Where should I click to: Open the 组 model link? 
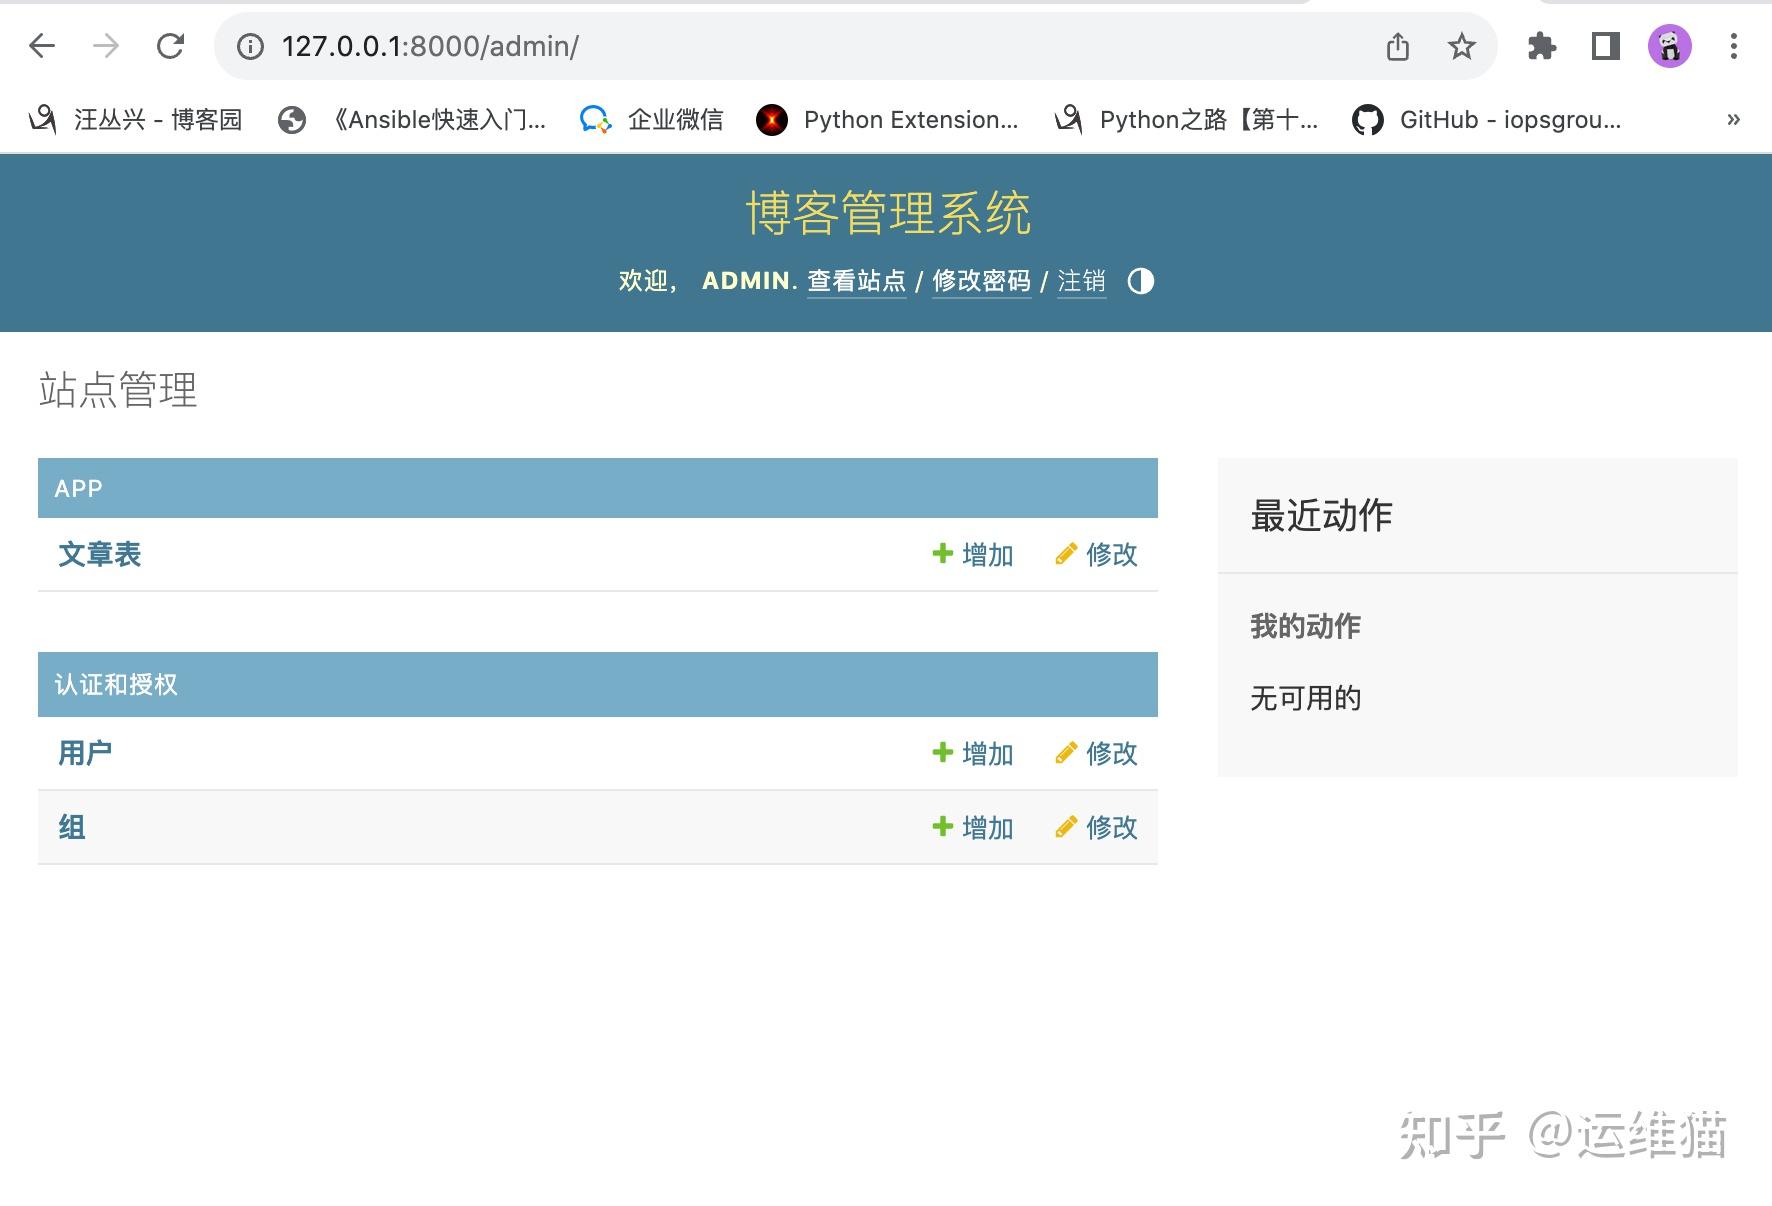pyautogui.click(x=72, y=827)
